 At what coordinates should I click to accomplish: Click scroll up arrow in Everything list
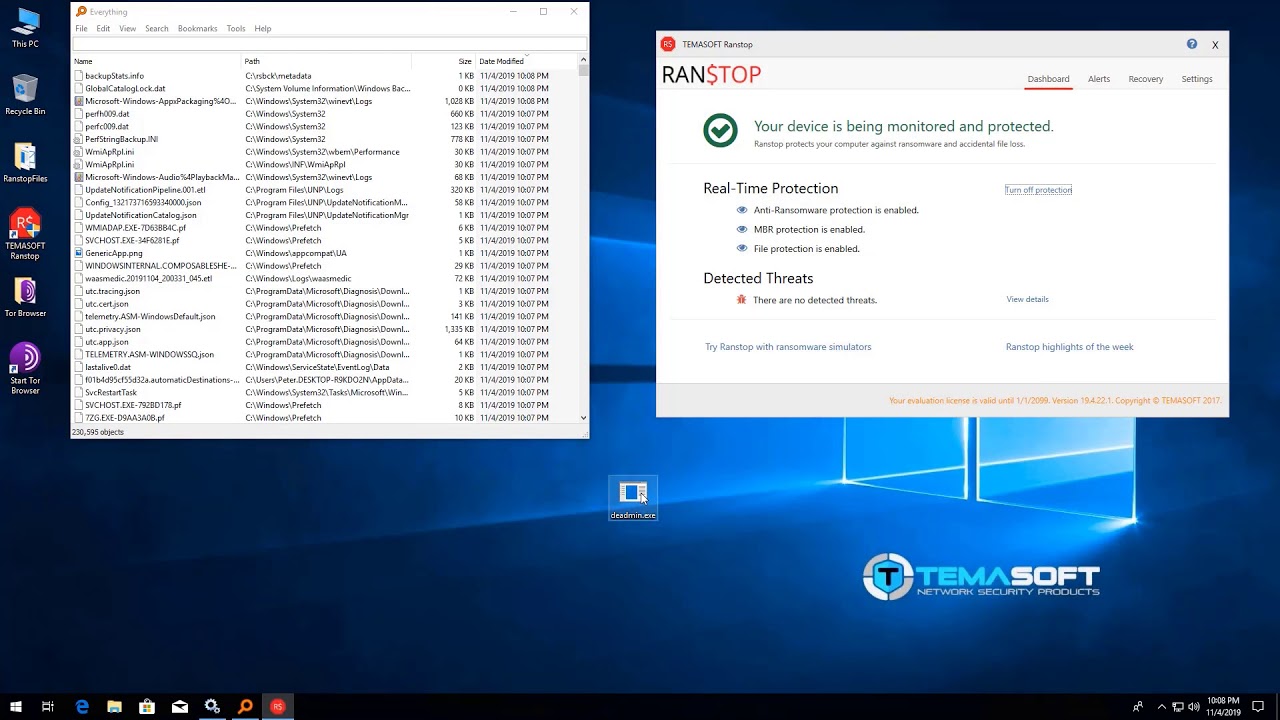click(x=583, y=61)
